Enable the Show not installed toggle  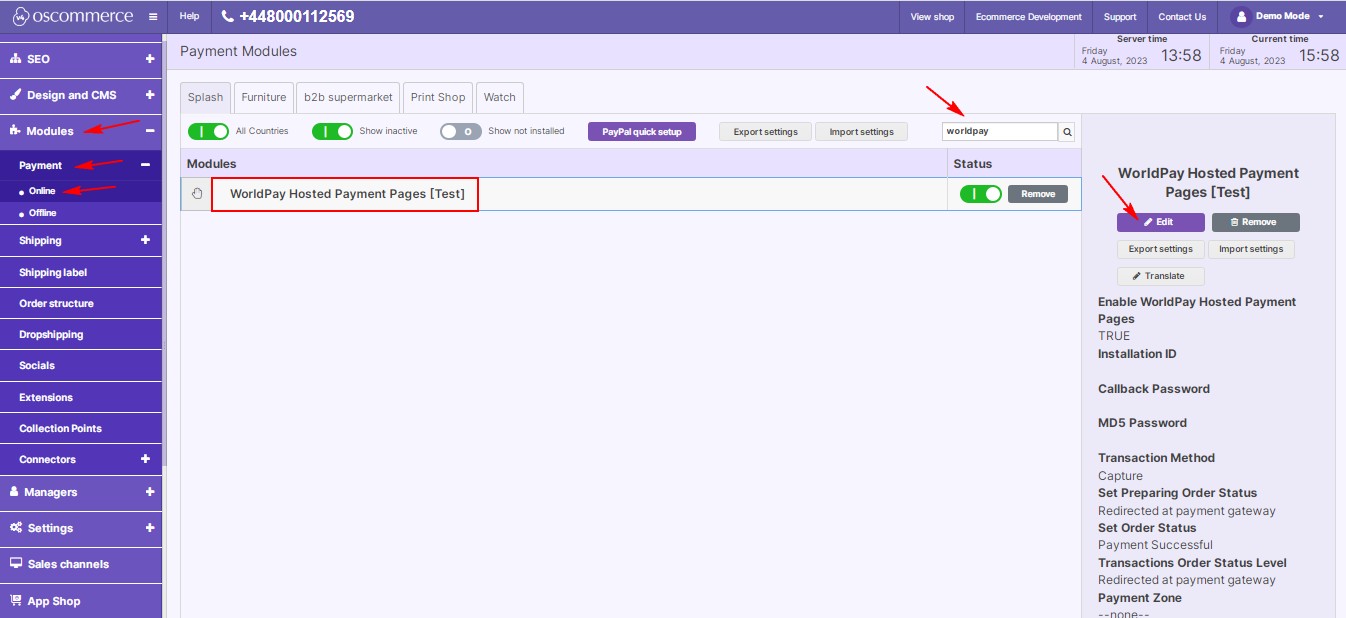coord(460,131)
